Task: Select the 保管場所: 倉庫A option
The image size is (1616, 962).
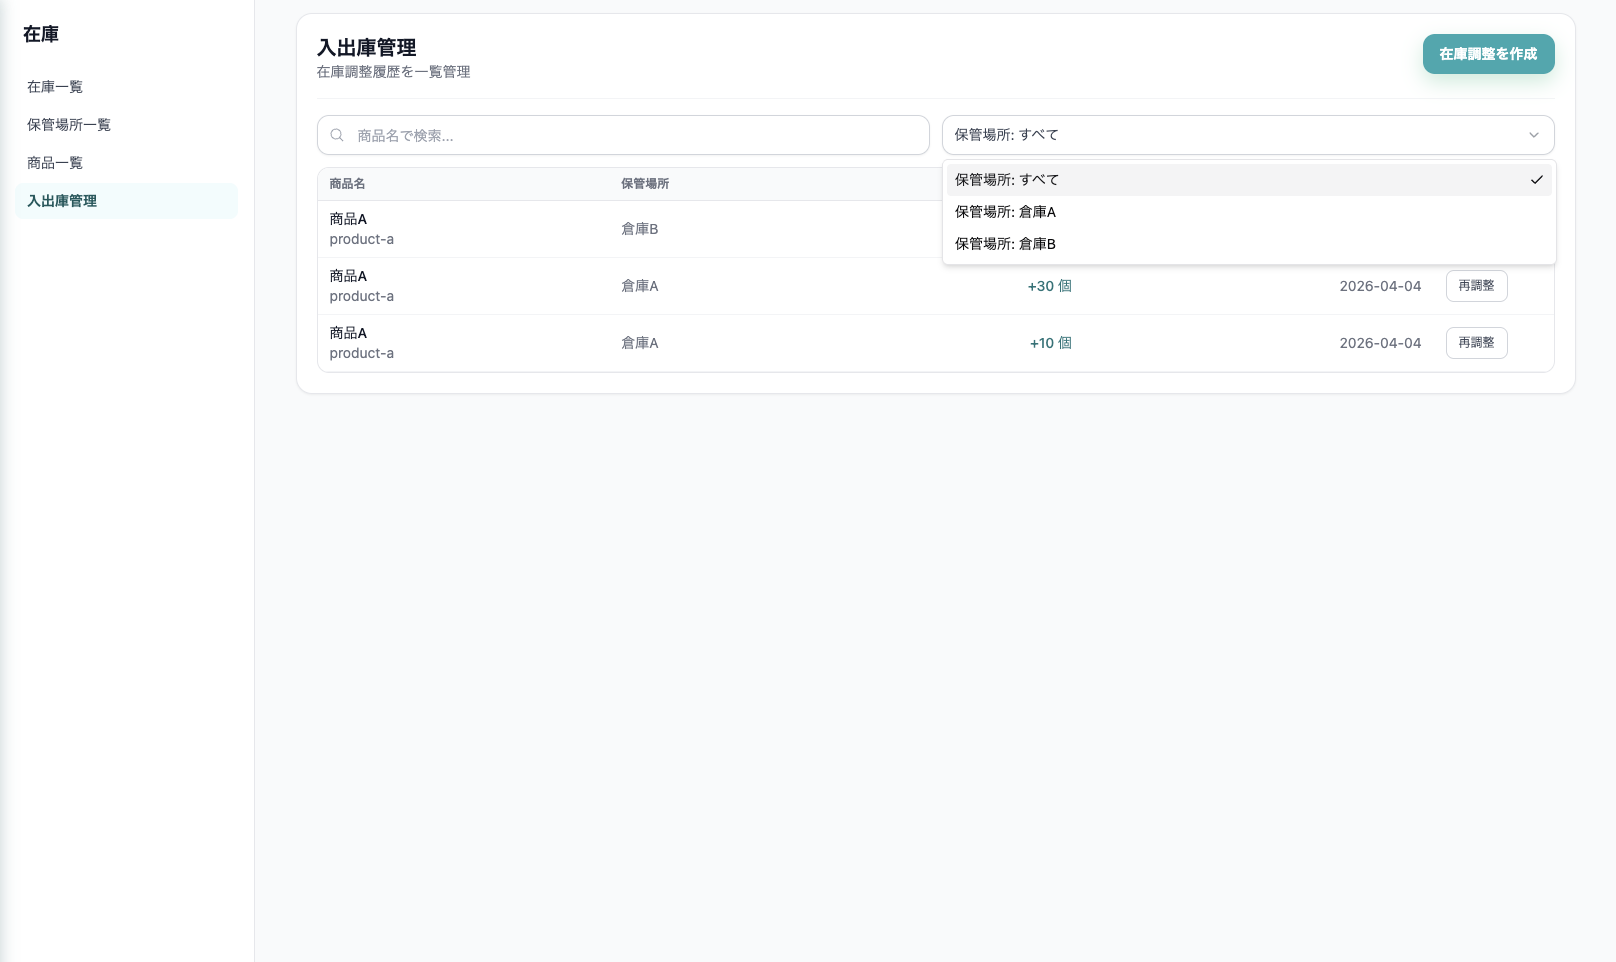Action: [x=1005, y=212]
